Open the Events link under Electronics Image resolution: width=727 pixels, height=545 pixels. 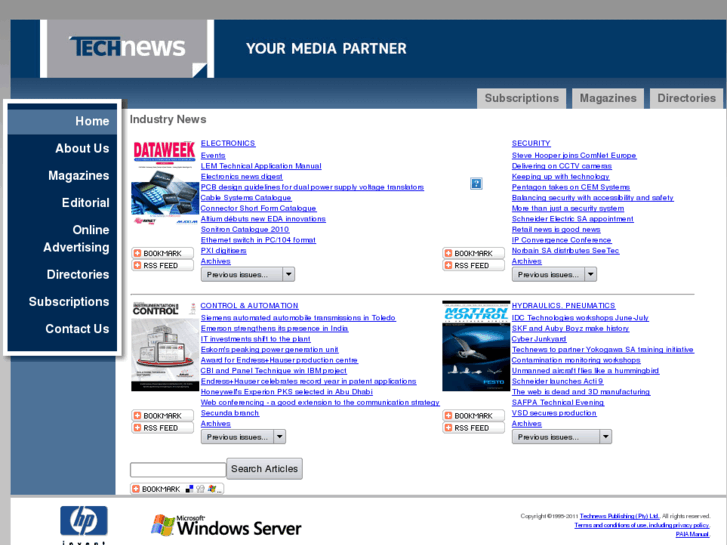[213, 155]
